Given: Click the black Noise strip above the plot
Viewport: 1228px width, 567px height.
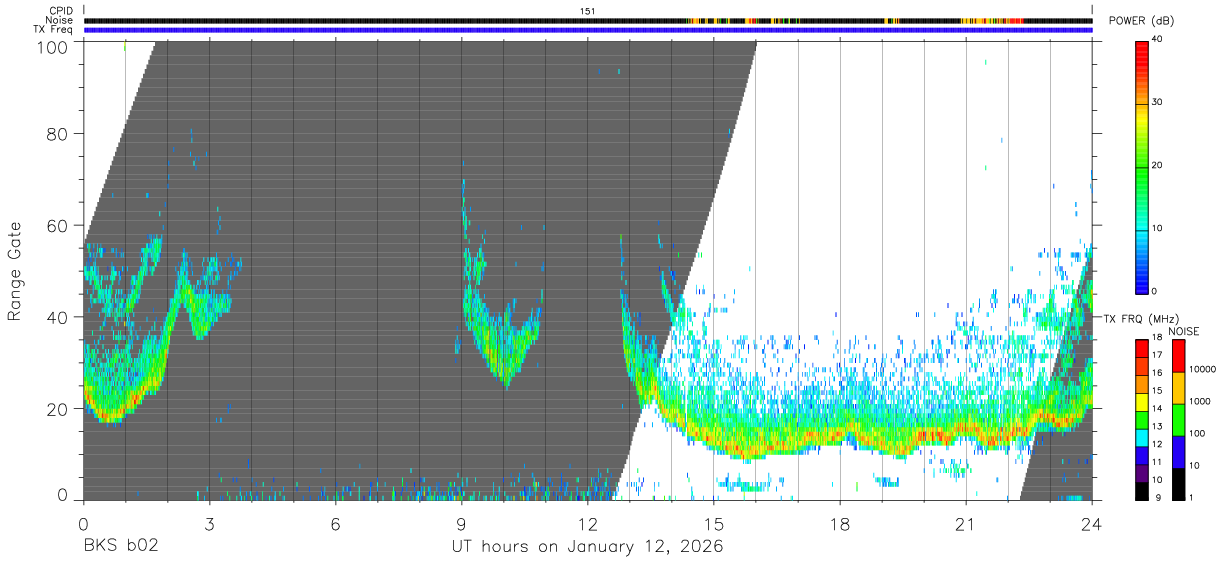Looking at the screenshot, I should [x=588, y=20].
